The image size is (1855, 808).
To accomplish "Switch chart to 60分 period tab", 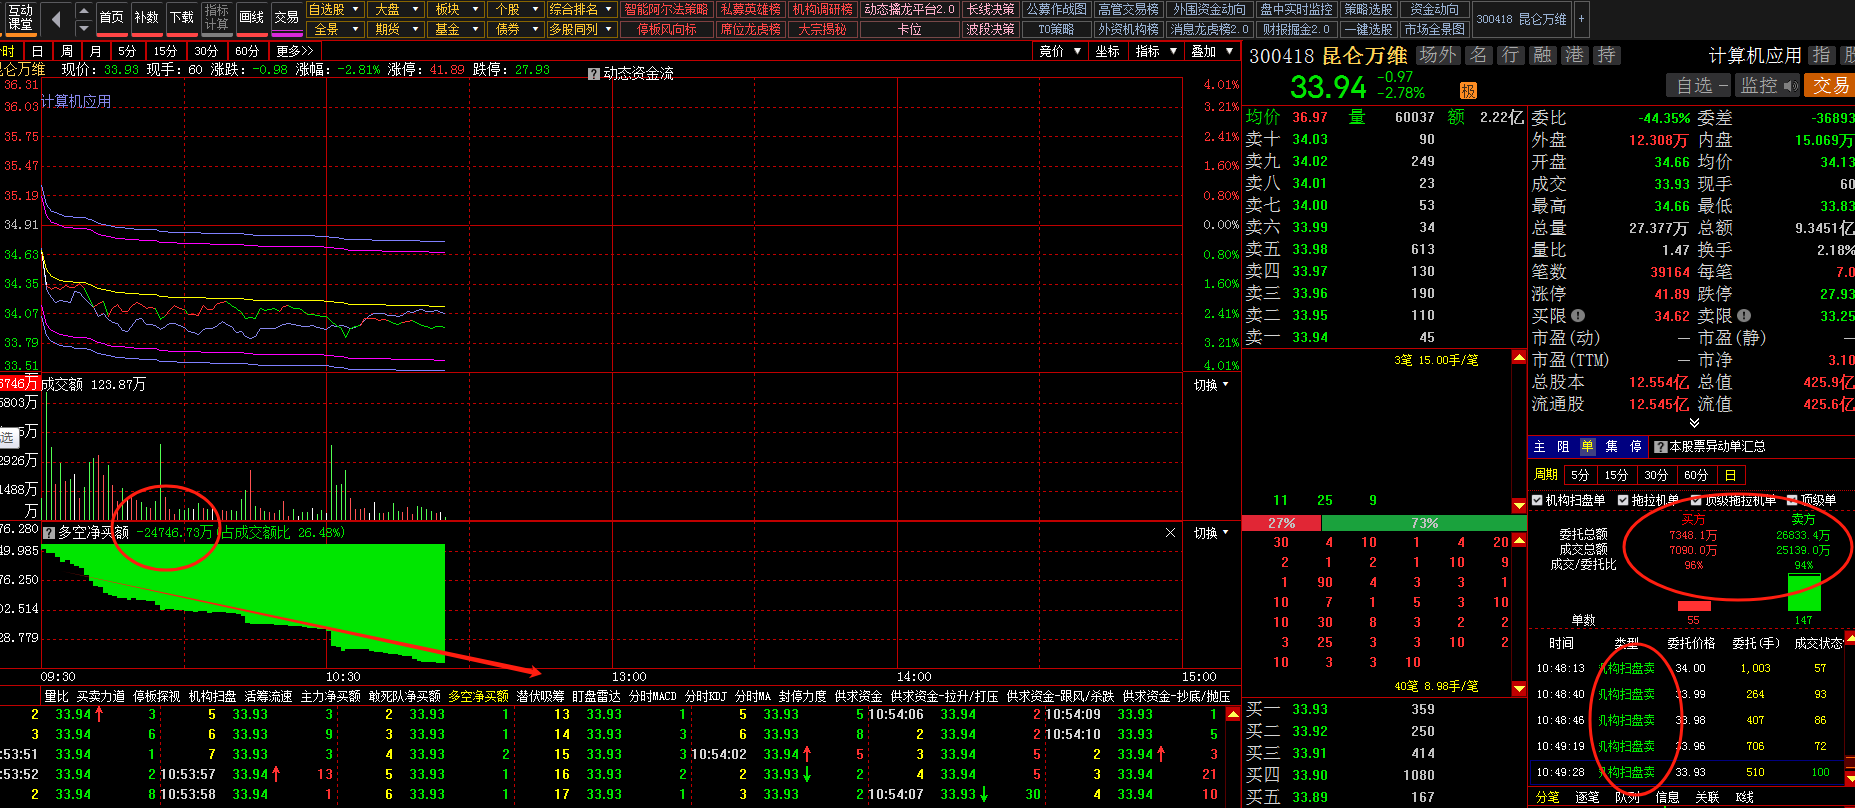I will [x=246, y=51].
